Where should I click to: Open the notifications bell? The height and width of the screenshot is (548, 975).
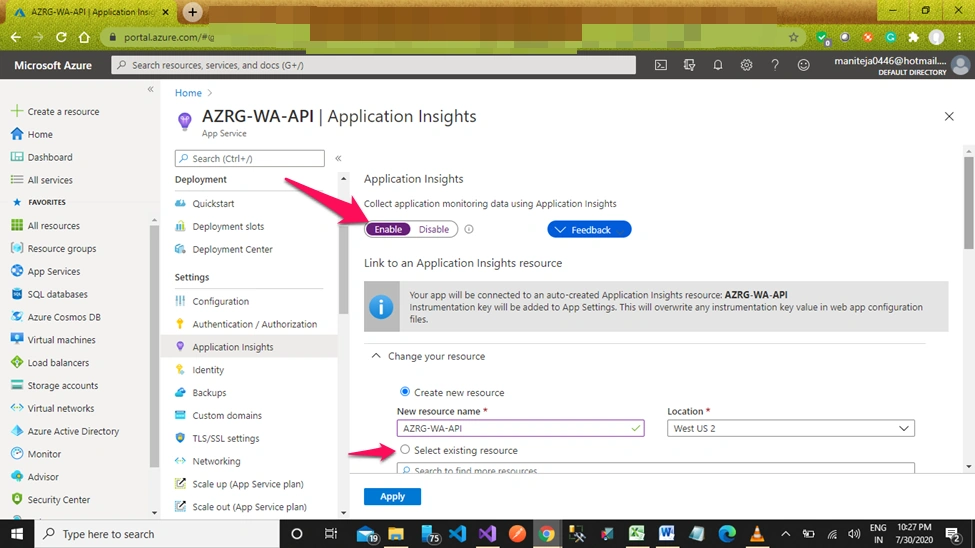tap(718, 65)
